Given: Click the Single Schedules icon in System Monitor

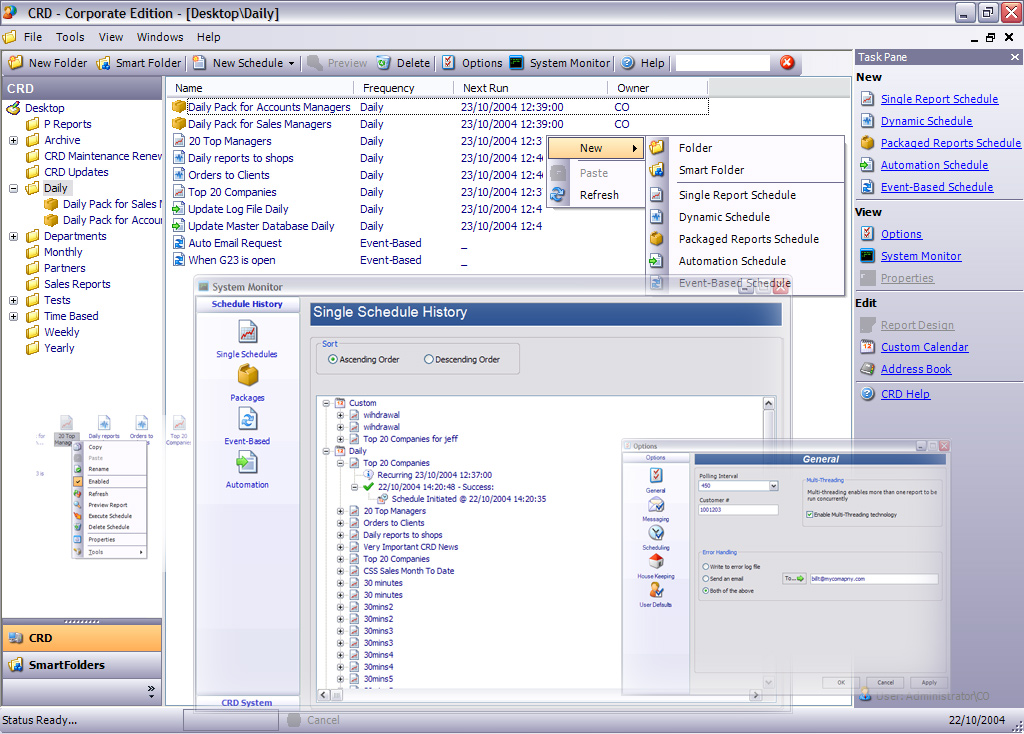Looking at the screenshot, I should pos(248,332).
